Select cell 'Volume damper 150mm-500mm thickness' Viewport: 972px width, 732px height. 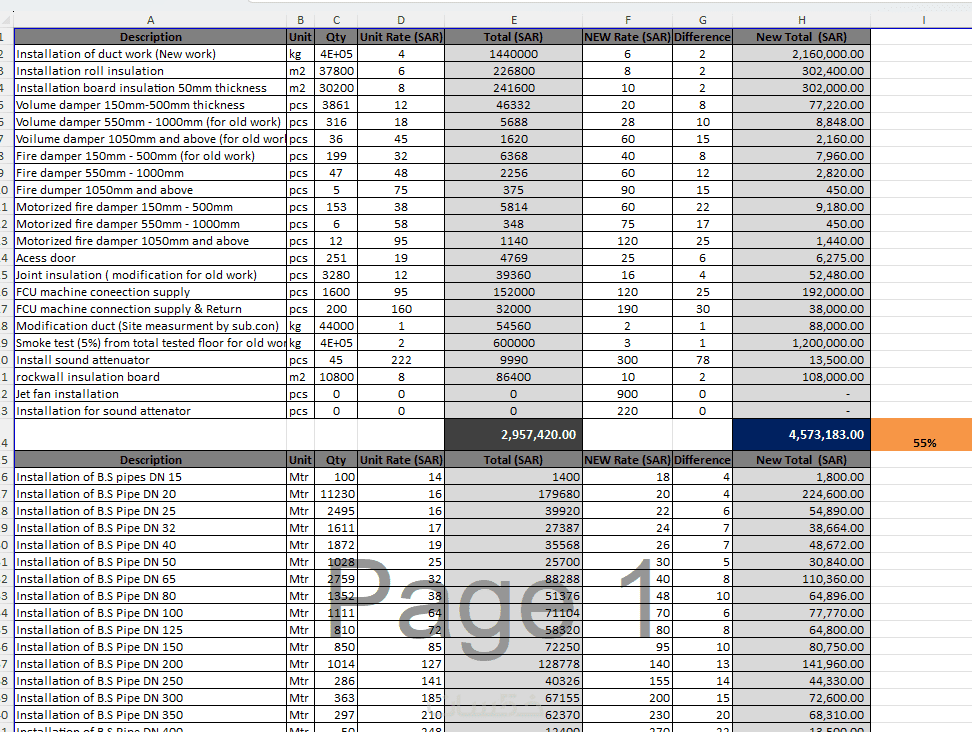(151, 105)
